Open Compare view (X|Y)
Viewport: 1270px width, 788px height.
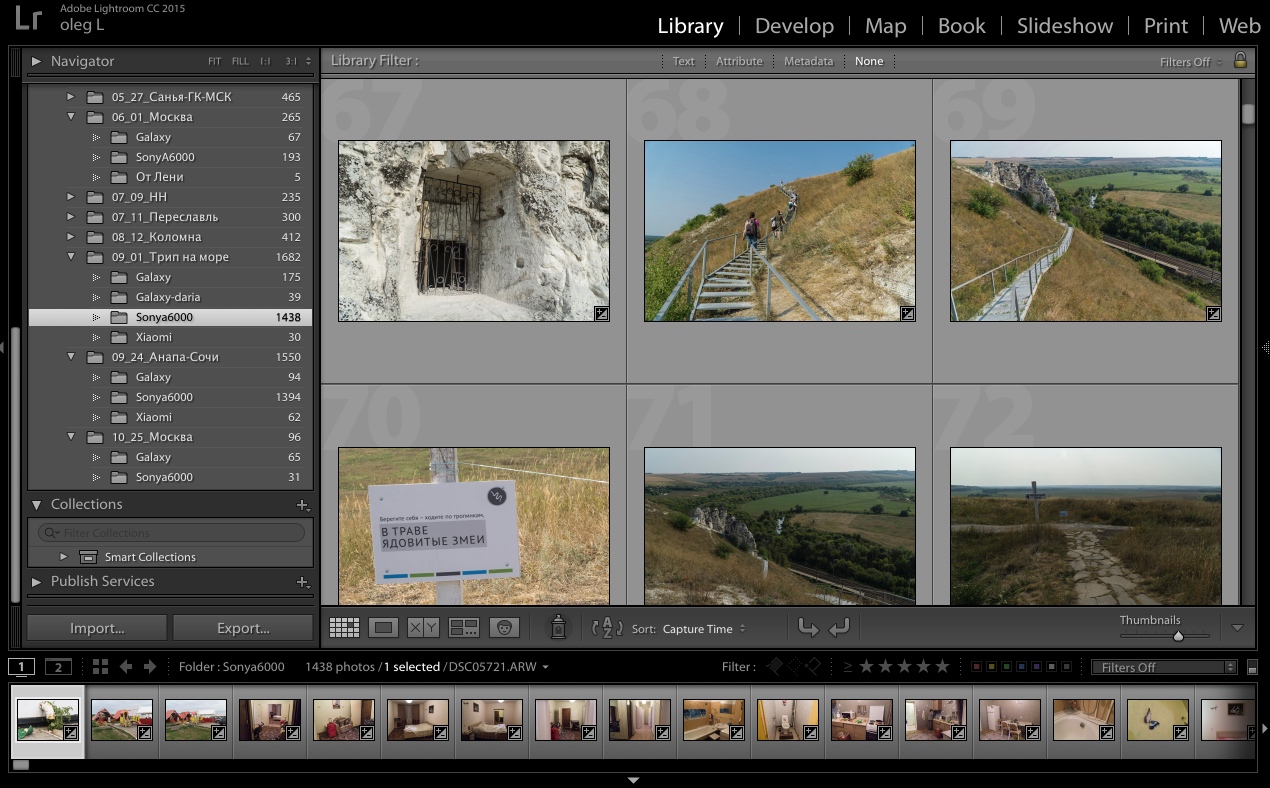[423, 628]
